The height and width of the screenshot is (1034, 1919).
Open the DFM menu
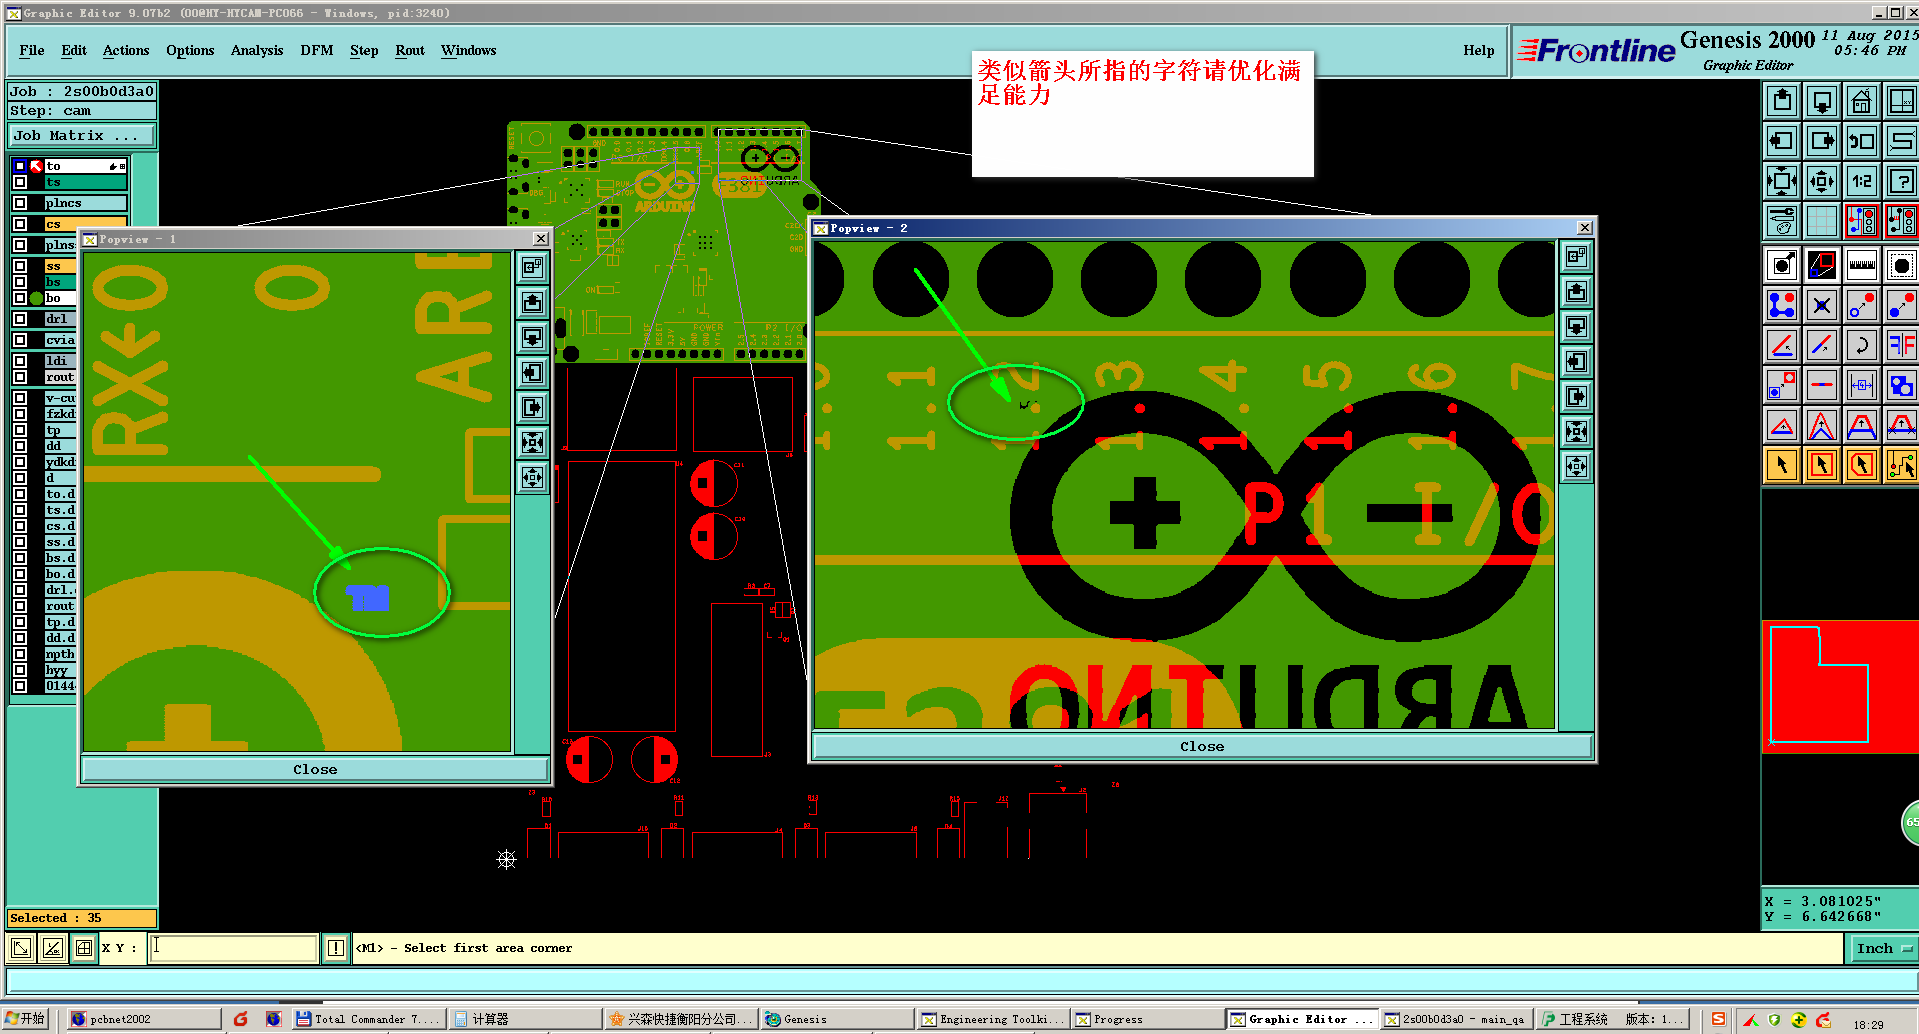pos(316,50)
